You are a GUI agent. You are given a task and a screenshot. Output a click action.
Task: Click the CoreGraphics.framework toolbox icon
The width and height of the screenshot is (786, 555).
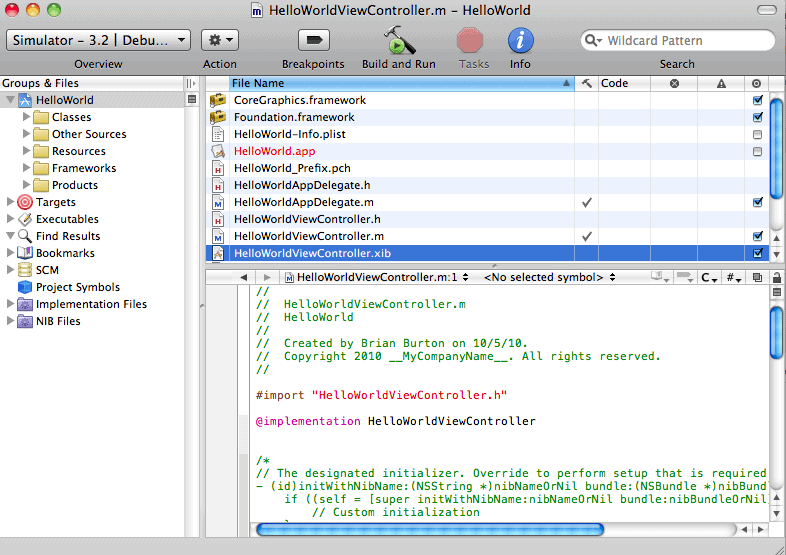point(218,100)
